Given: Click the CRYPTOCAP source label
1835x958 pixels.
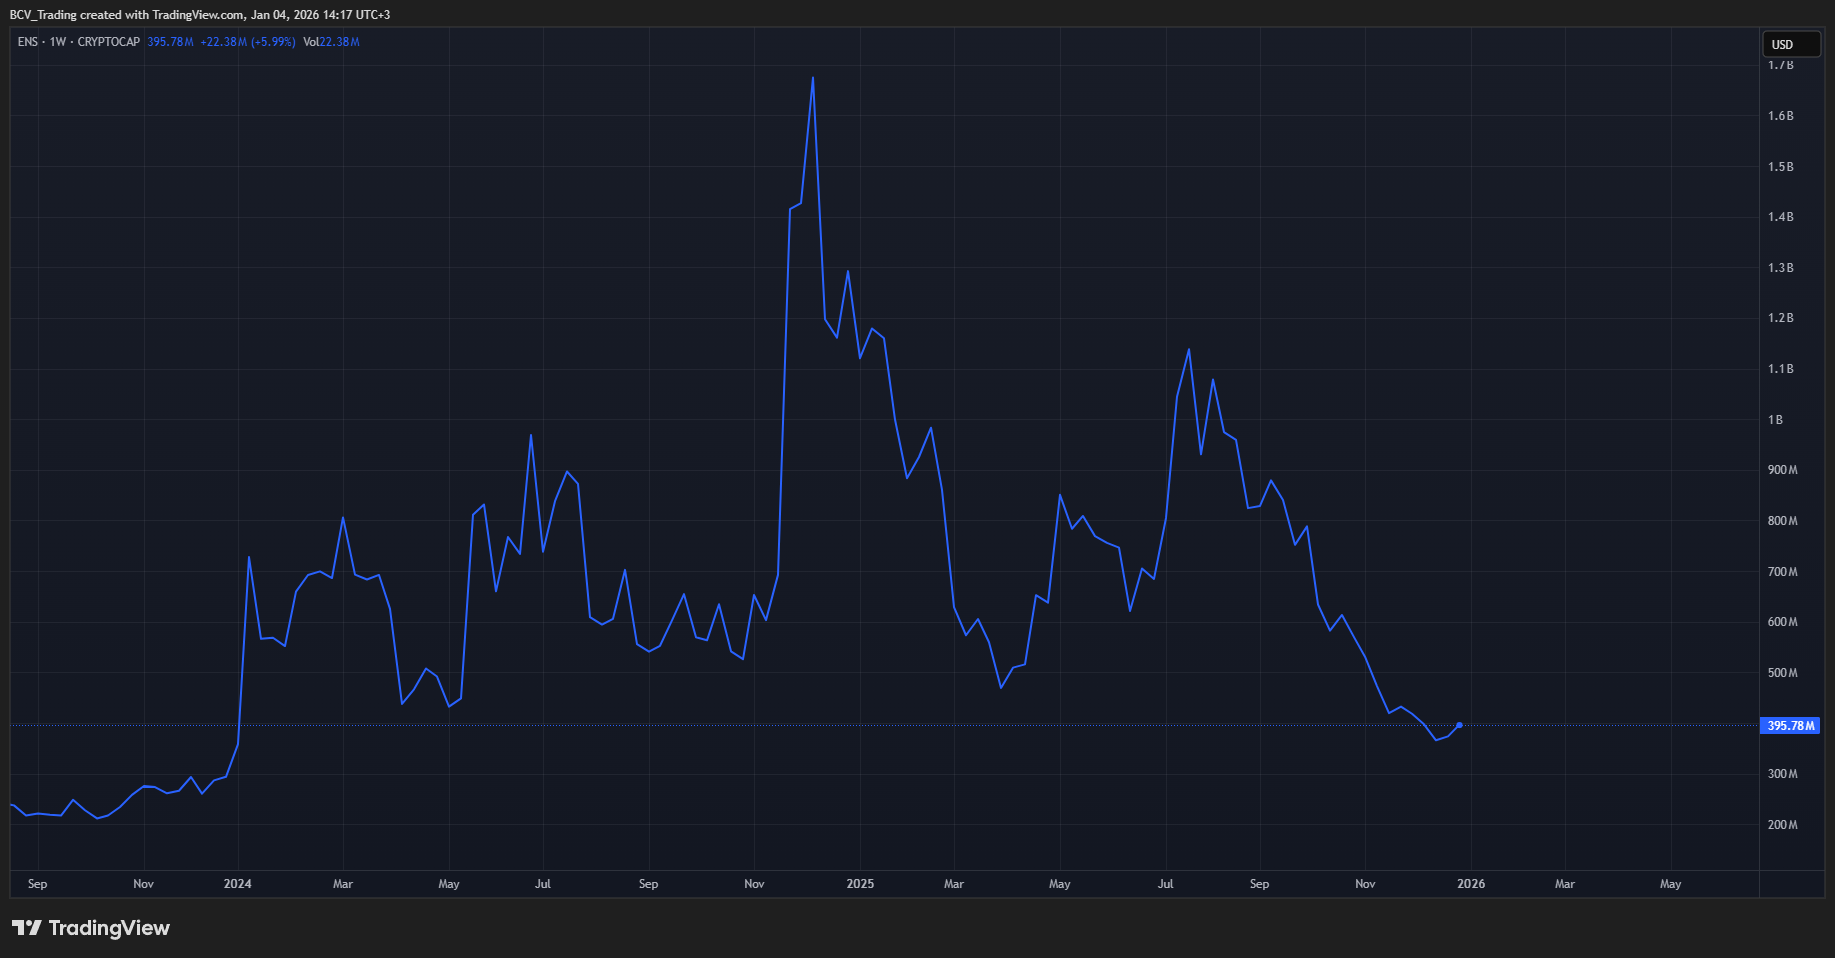Looking at the screenshot, I should point(109,42).
